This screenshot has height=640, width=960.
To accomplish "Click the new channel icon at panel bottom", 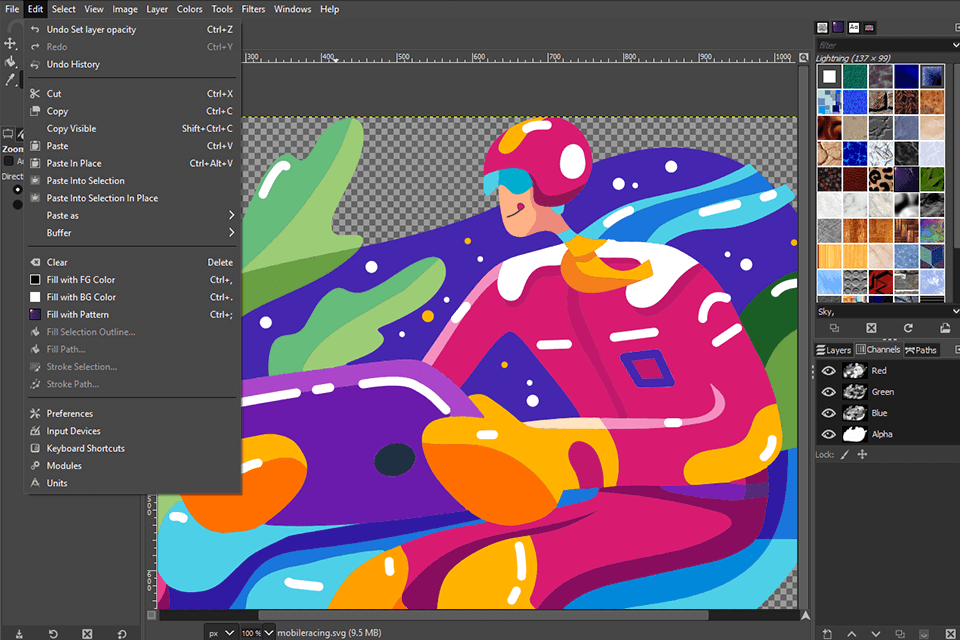I will [827, 633].
